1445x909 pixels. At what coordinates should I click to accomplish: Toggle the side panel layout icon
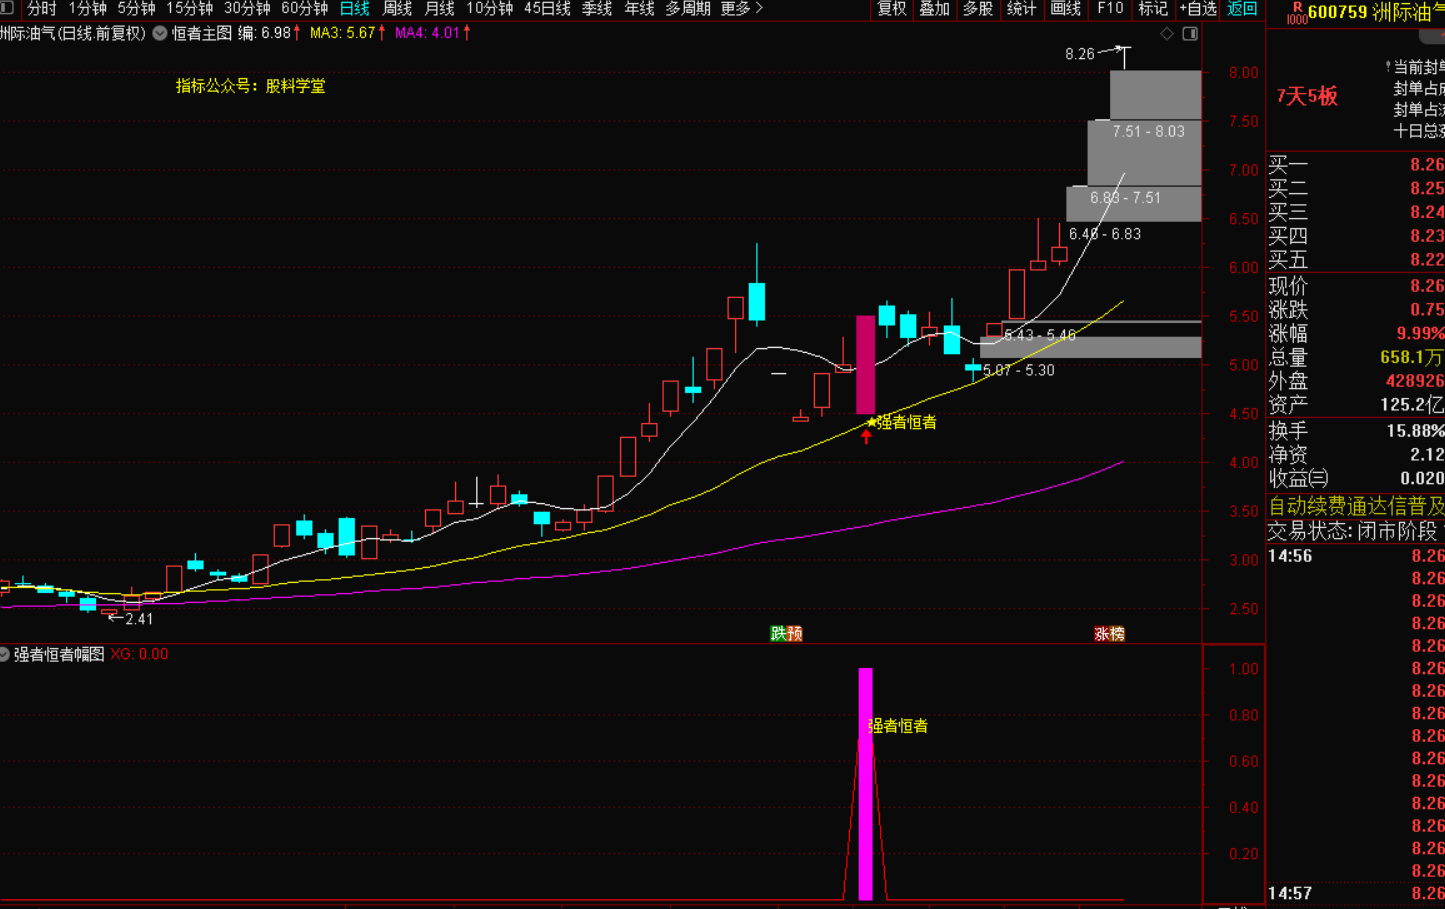click(x=1190, y=34)
